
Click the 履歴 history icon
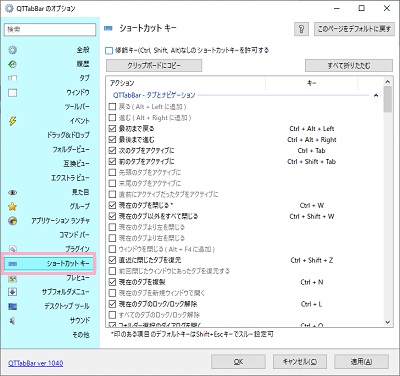tap(12, 64)
